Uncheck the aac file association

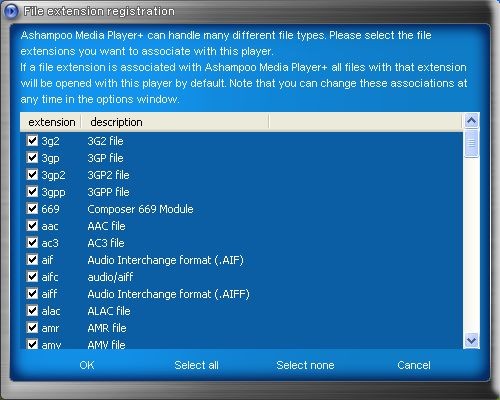click(32, 226)
